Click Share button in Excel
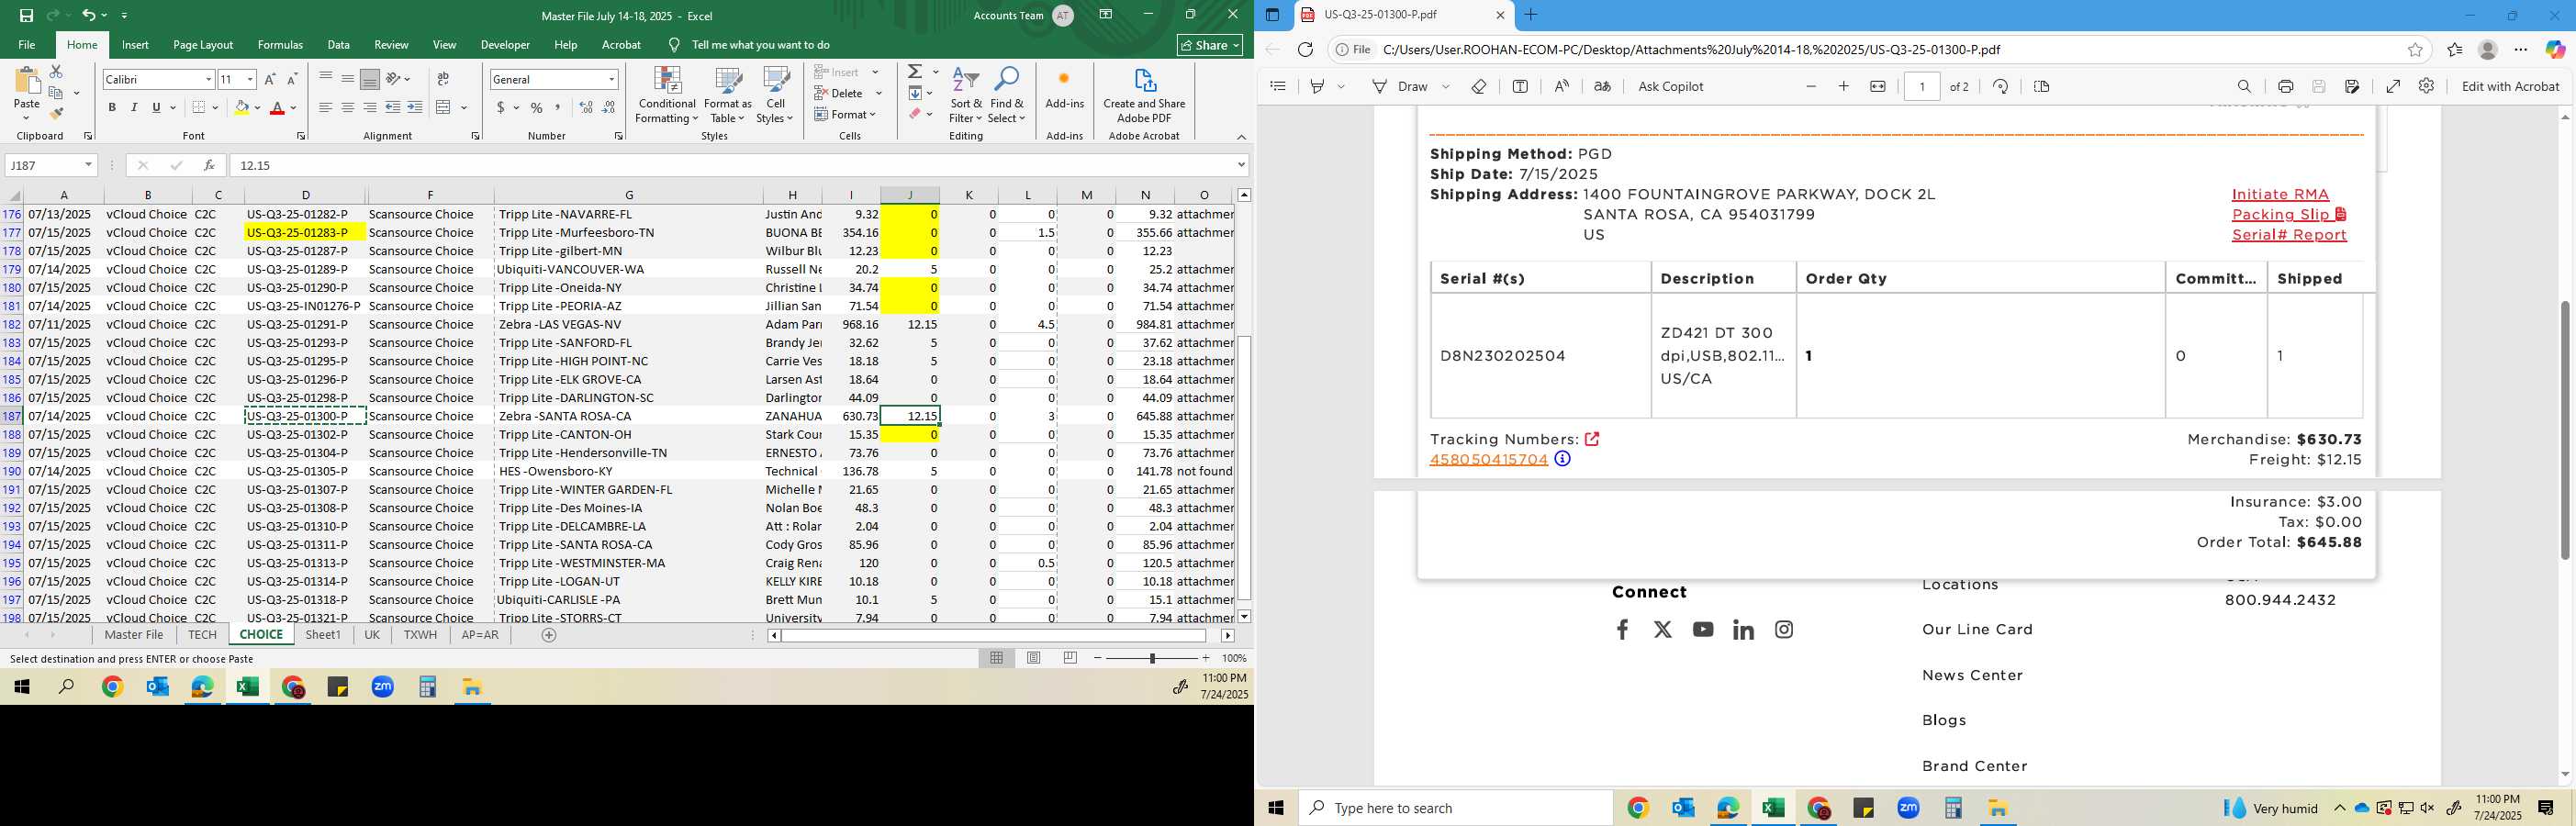2576x826 pixels. coord(1210,45)
